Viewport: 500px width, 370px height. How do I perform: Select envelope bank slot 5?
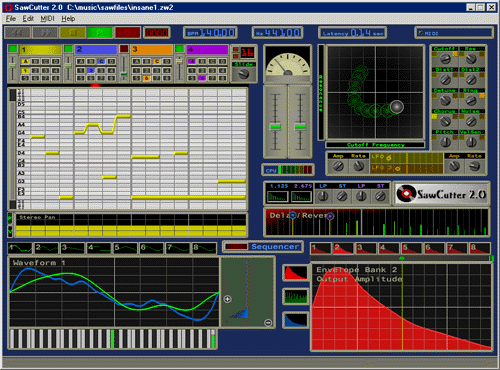411,248
